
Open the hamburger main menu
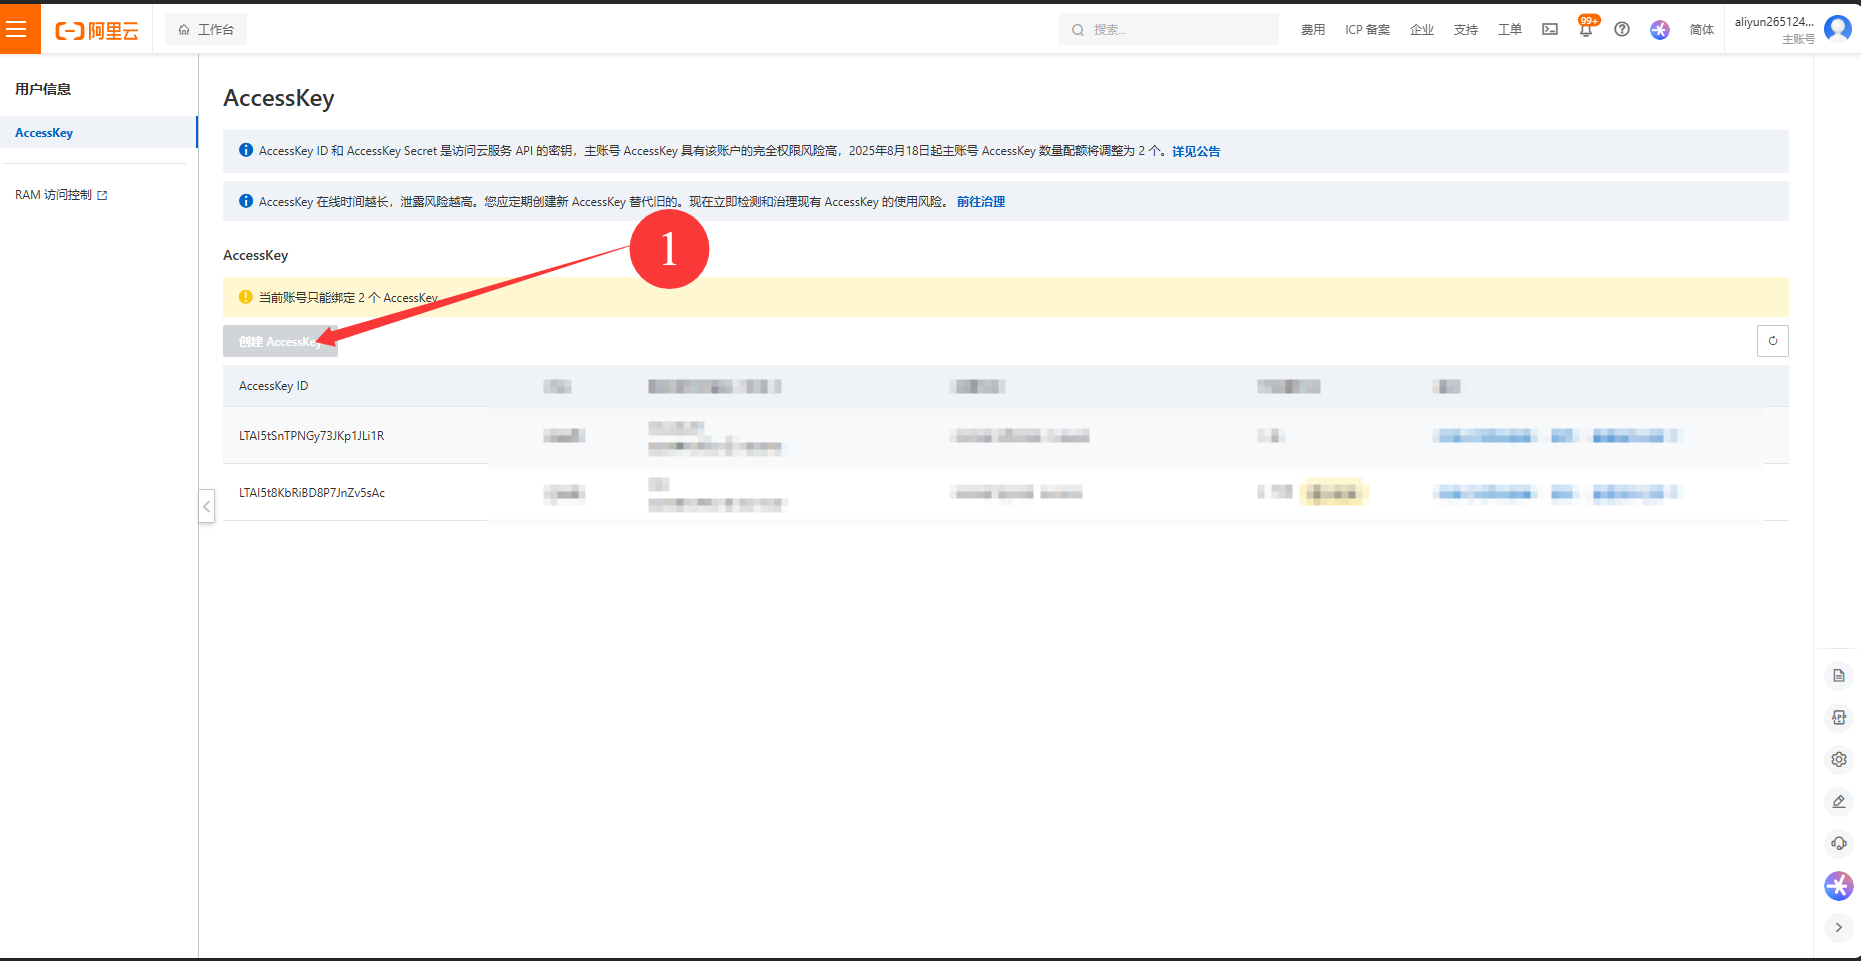[17, 29]
